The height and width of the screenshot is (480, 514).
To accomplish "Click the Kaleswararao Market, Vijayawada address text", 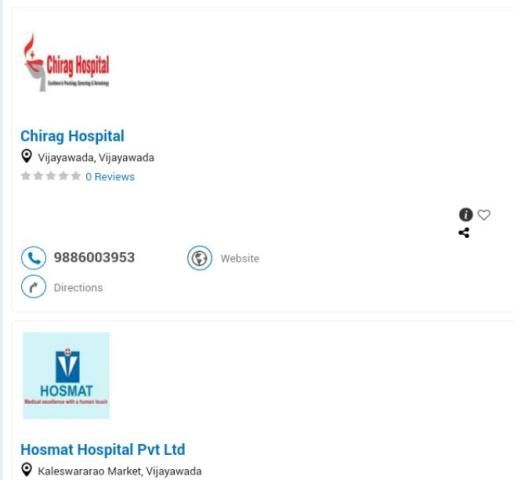I will [120, 471].
